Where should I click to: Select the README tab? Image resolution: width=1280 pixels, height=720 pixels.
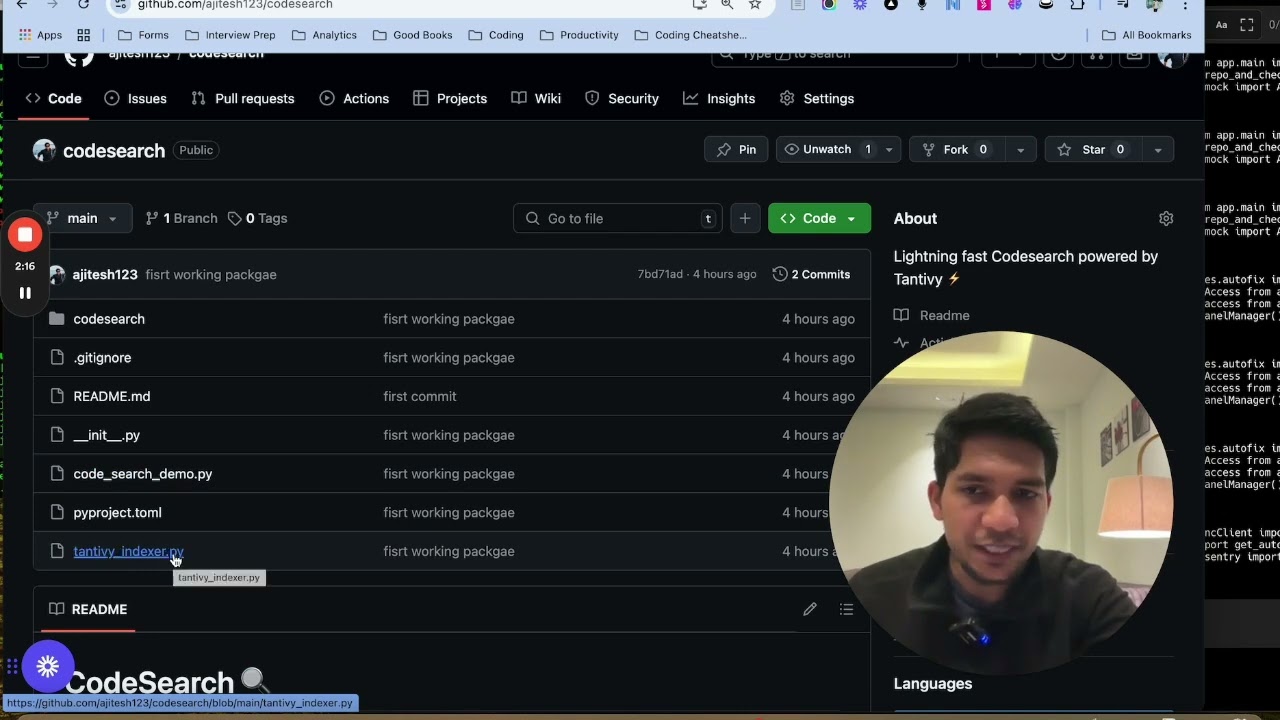88,609
